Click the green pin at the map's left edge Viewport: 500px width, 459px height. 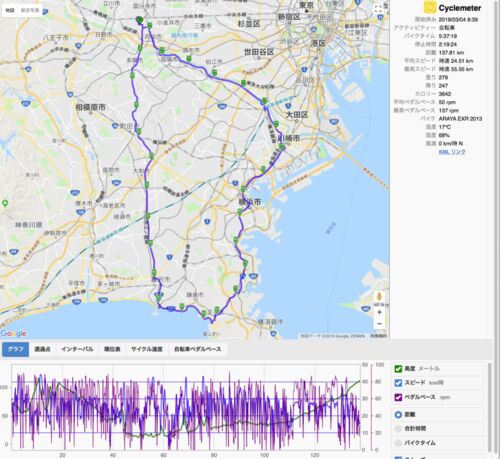click(x=5, y=203)
